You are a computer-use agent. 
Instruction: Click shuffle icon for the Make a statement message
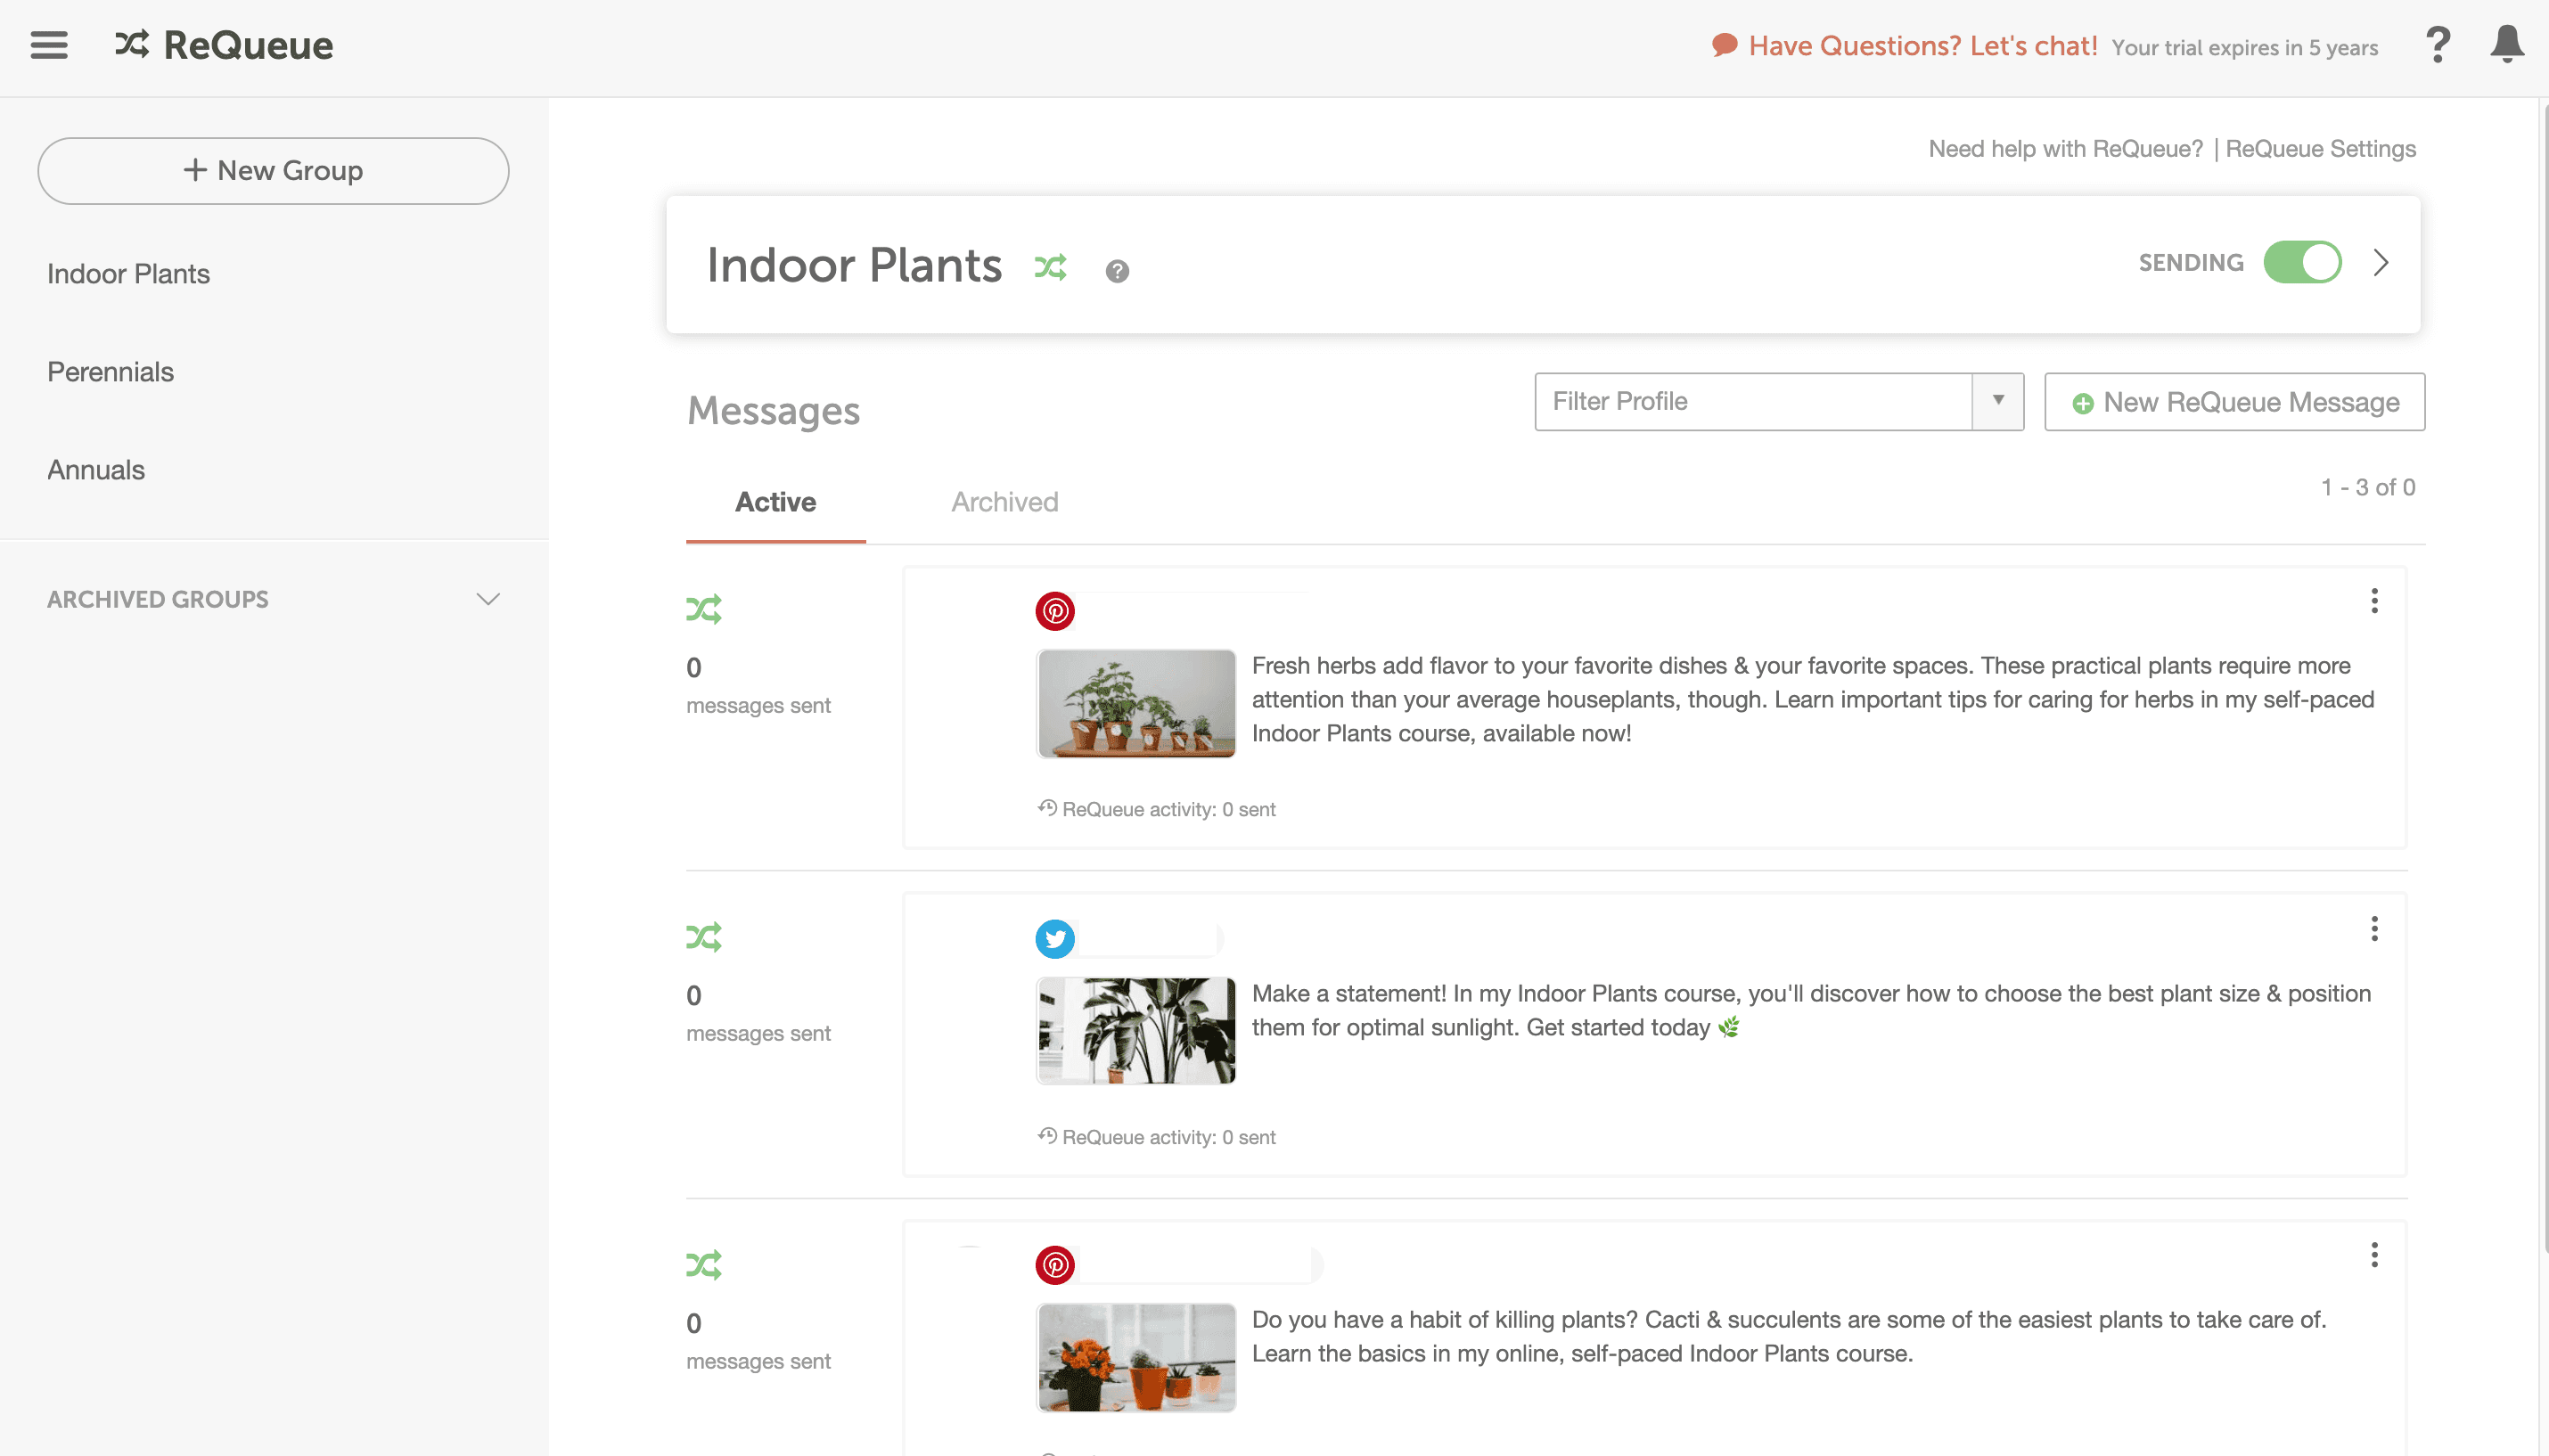pyautogui.click(x=704, y=937)
